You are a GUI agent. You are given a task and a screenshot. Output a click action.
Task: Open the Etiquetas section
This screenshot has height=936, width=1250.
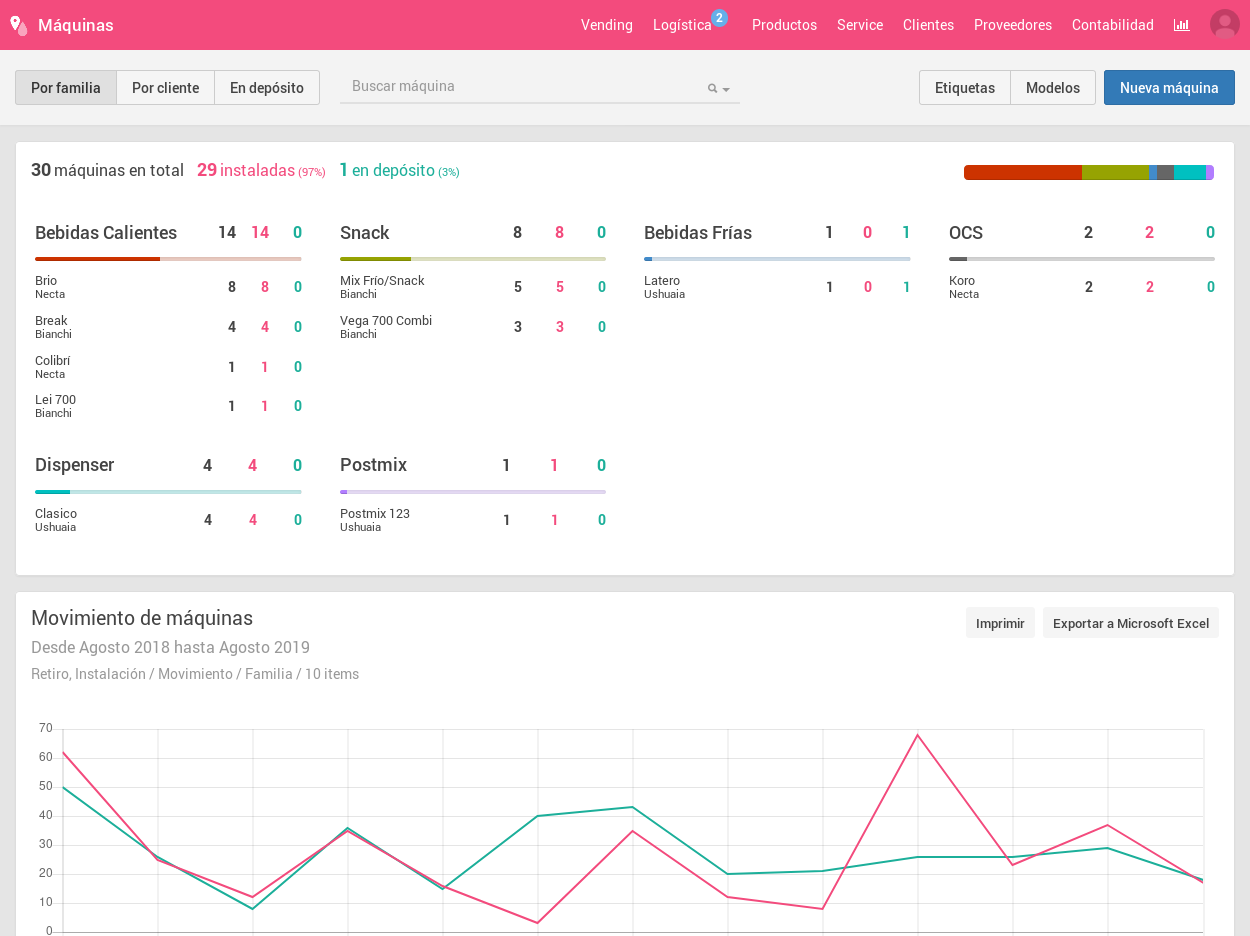pyautogui.click(x=964, y=88)
